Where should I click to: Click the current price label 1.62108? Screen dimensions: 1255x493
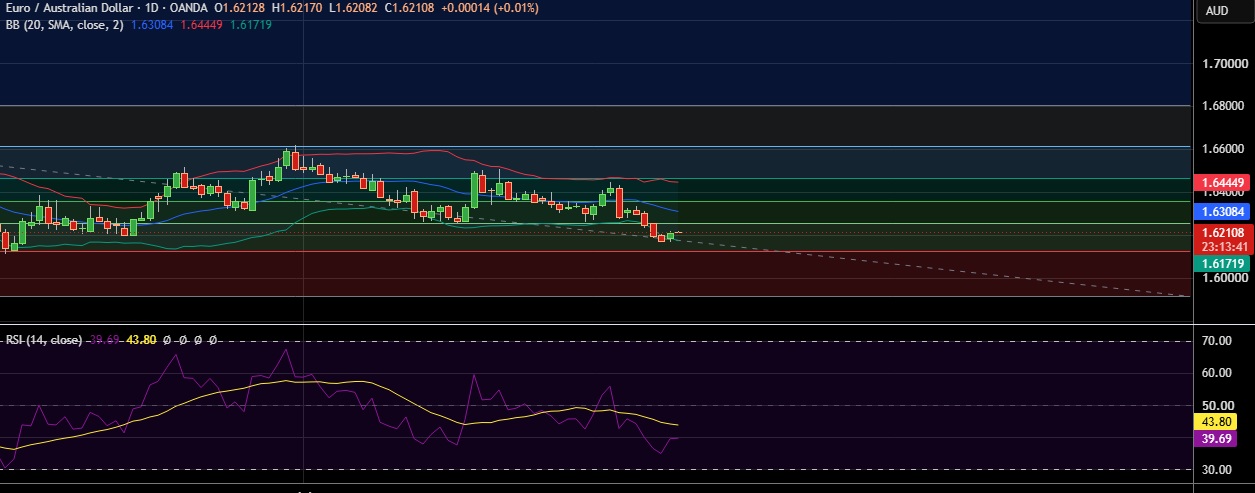(x=1223, y=233)
